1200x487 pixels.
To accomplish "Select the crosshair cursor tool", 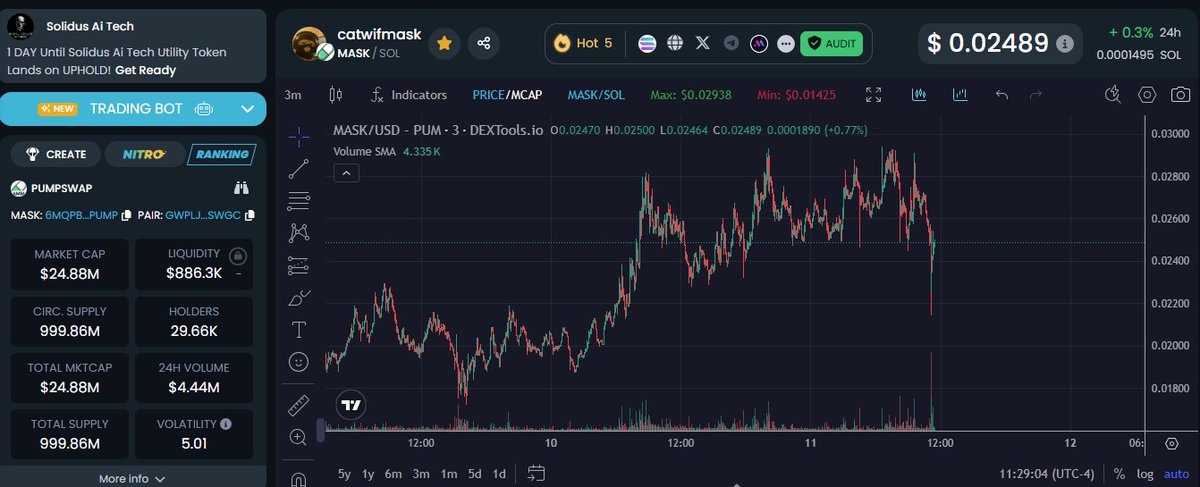I will click(x=299, y=136).
